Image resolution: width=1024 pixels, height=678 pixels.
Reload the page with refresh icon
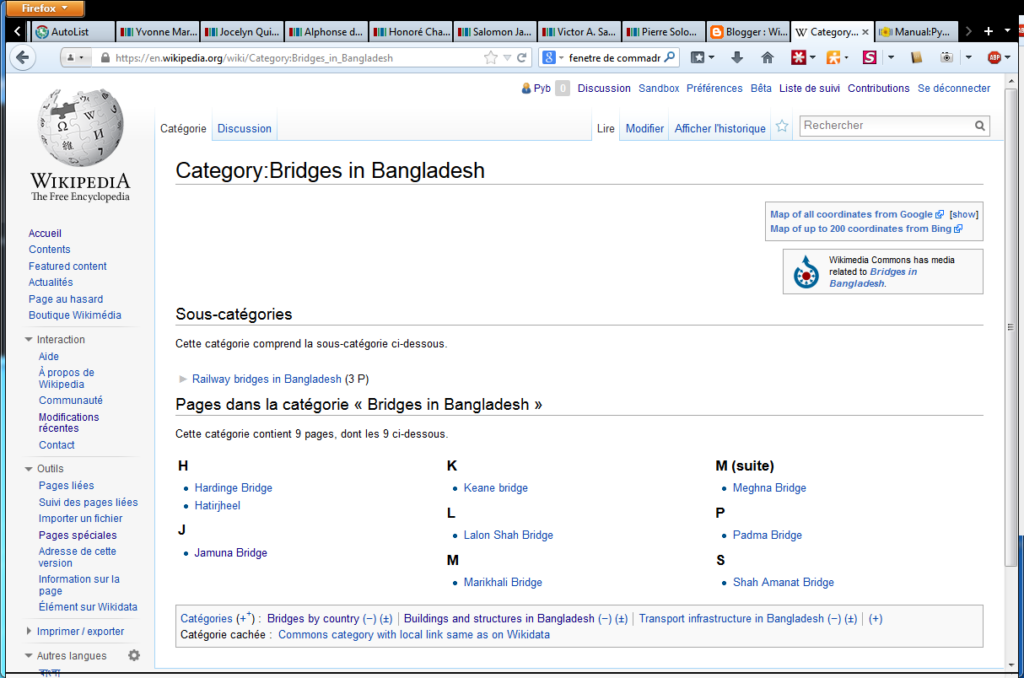[x=522, y=58]
